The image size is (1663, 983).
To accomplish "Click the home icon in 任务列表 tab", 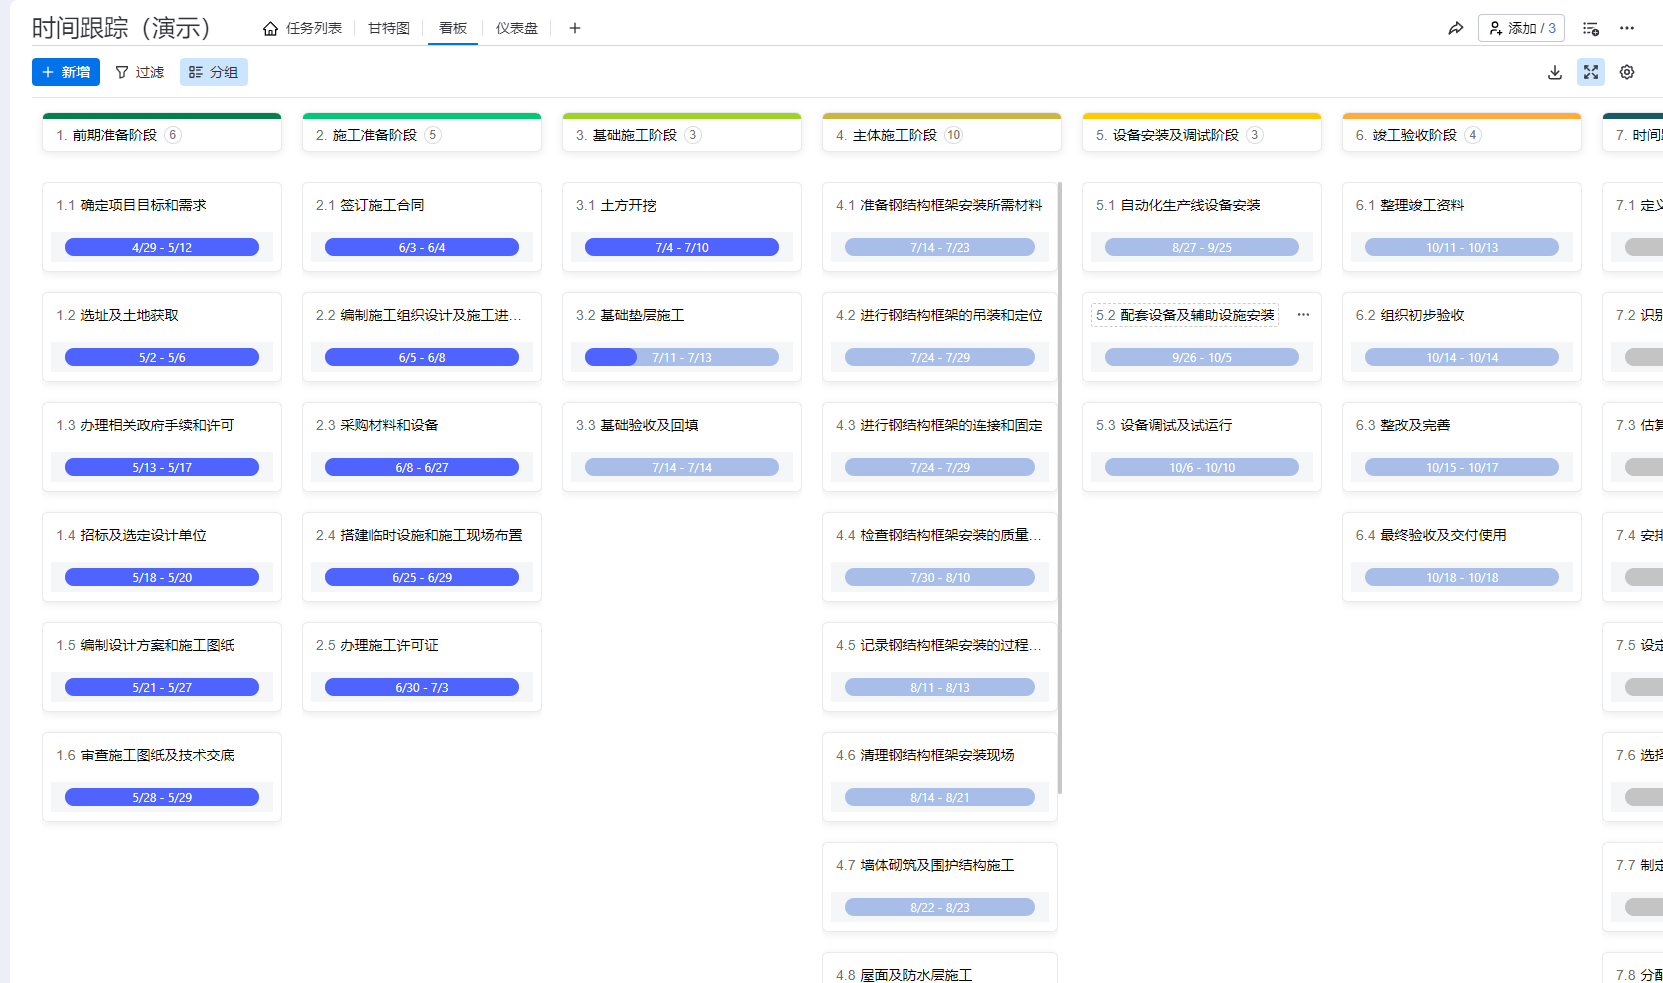I will point(270,28).
